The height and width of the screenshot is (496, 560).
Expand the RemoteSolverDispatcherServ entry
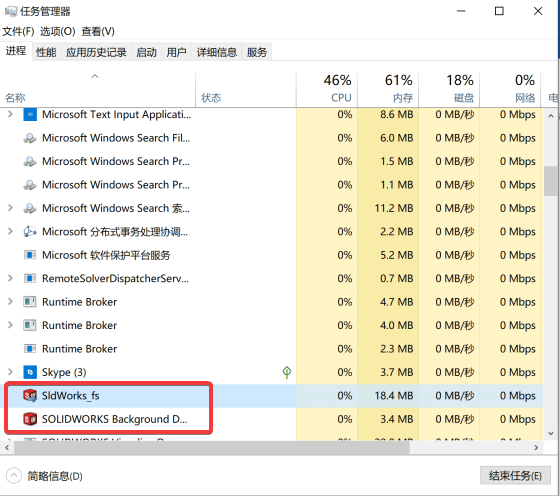tap(10, 279)
